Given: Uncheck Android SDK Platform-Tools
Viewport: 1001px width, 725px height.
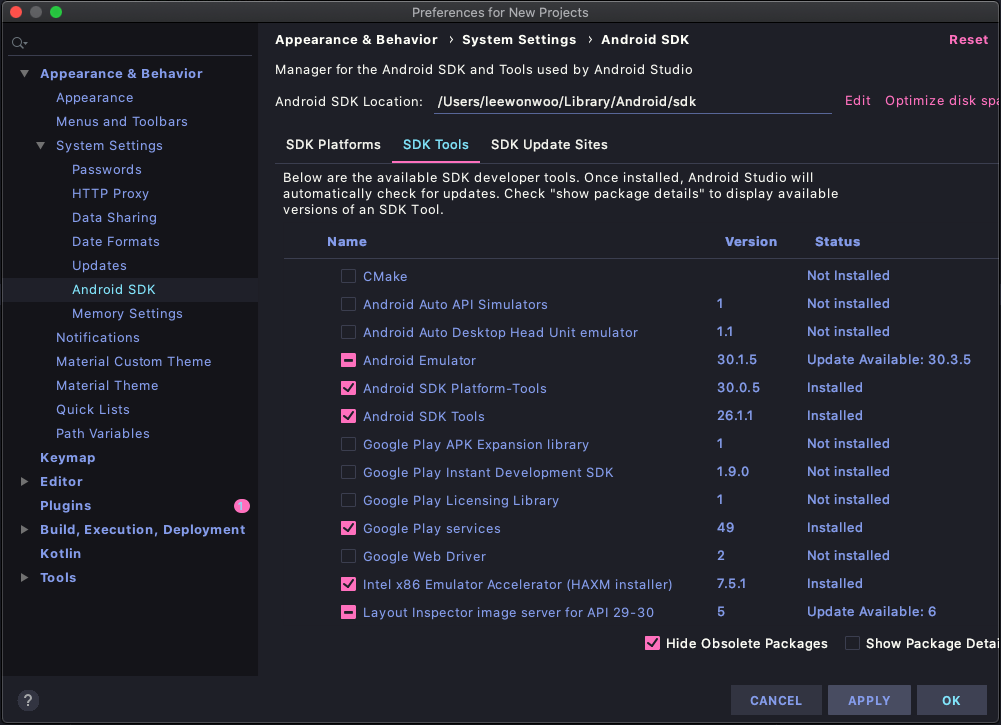Looking at the screenshot, I should [348, 388].
